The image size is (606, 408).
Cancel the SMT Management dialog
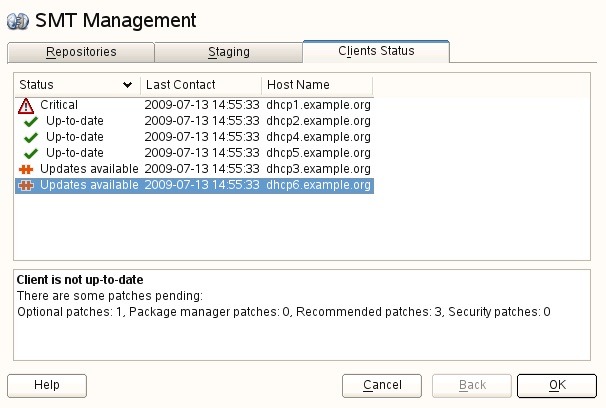point(382,385)
